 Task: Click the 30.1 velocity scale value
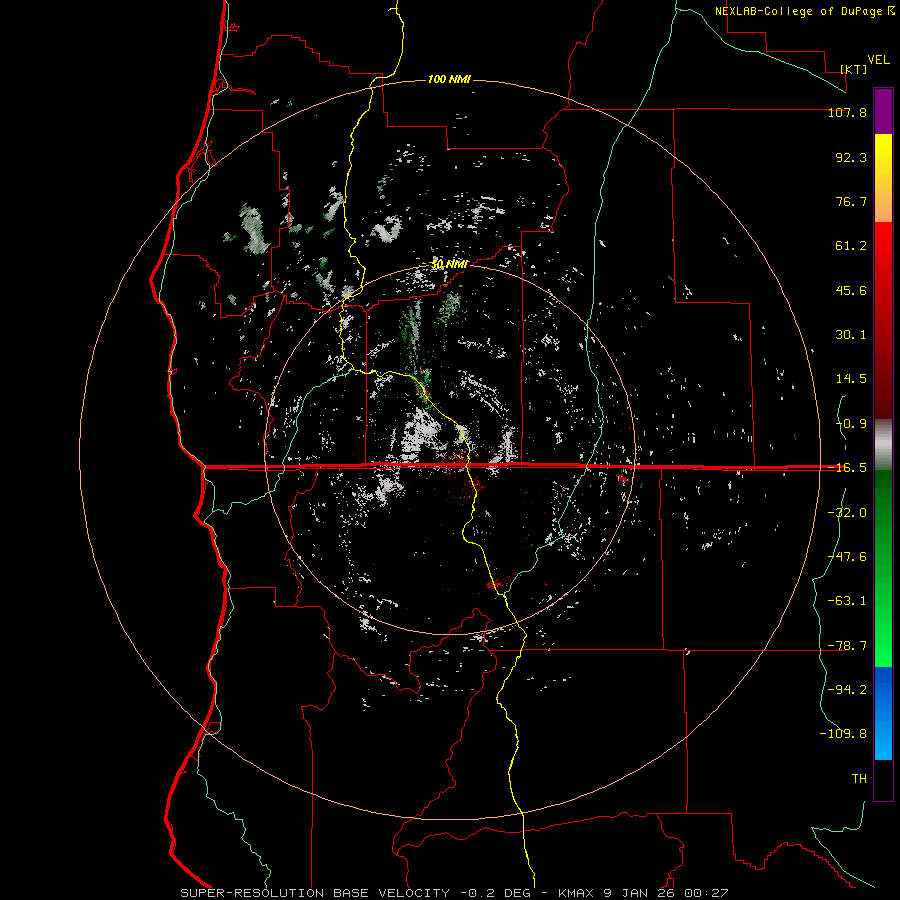pyautogui.click(x=851, y=335)
